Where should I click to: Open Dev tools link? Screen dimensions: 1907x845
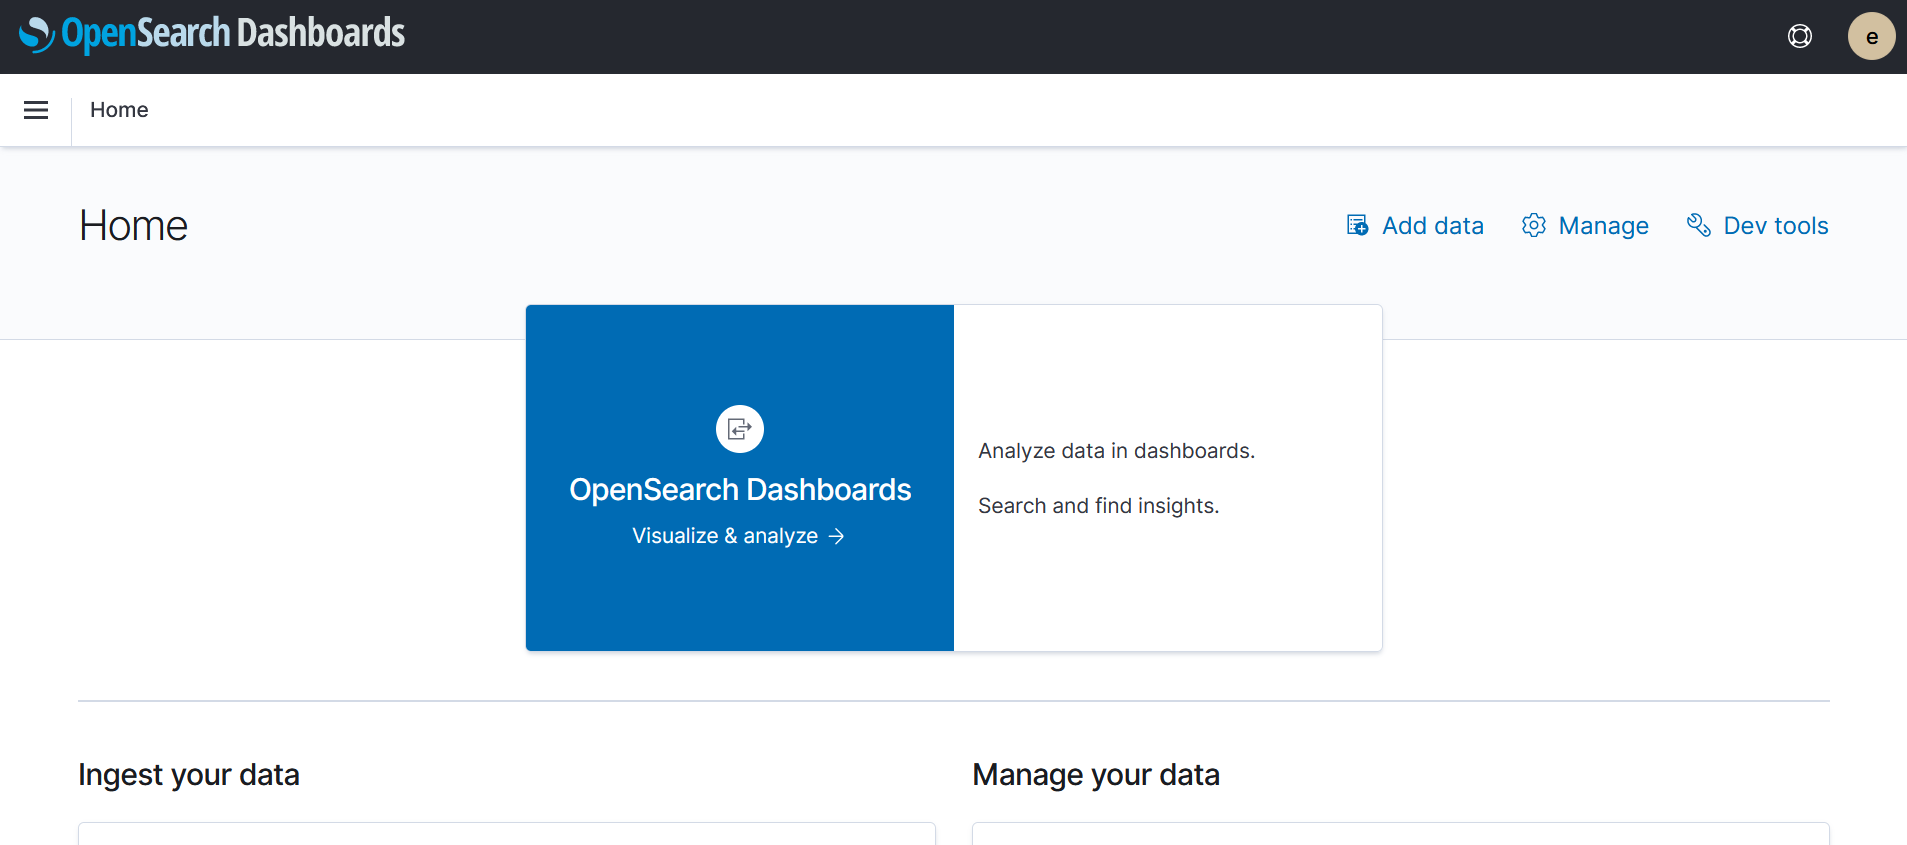(x=1757, y=226)
